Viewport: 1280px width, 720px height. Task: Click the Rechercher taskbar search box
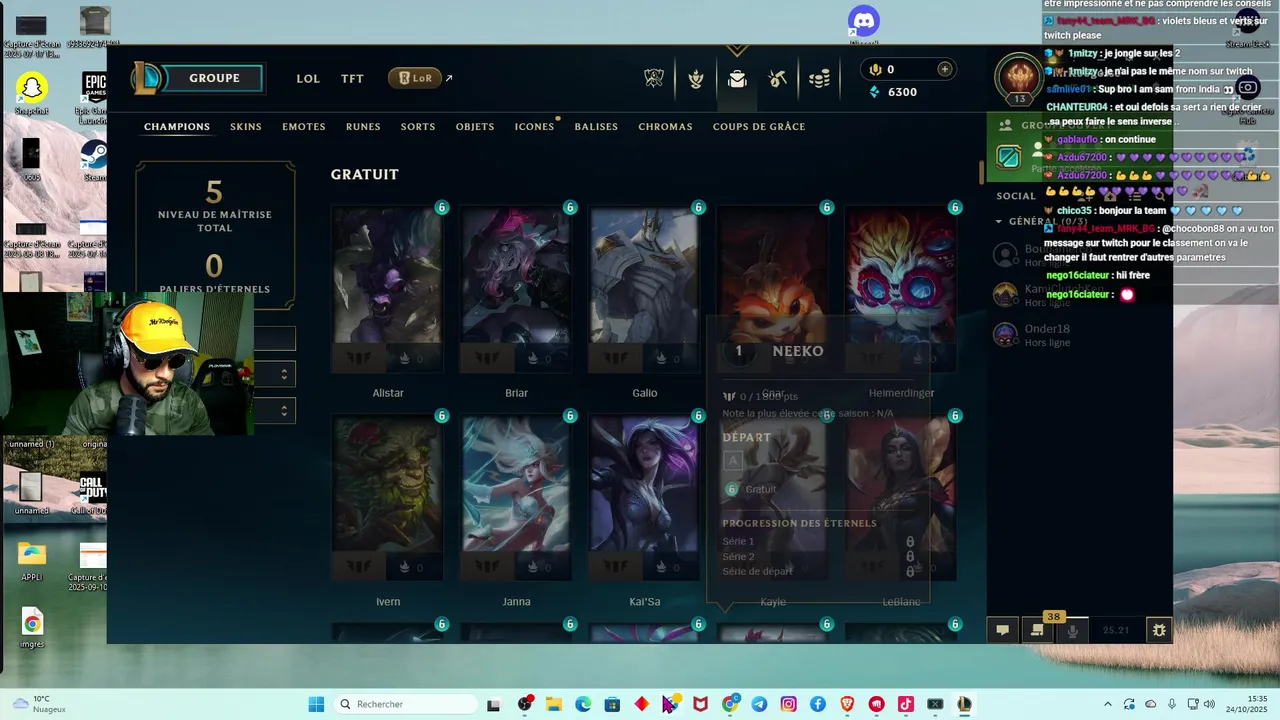point(404,704)
